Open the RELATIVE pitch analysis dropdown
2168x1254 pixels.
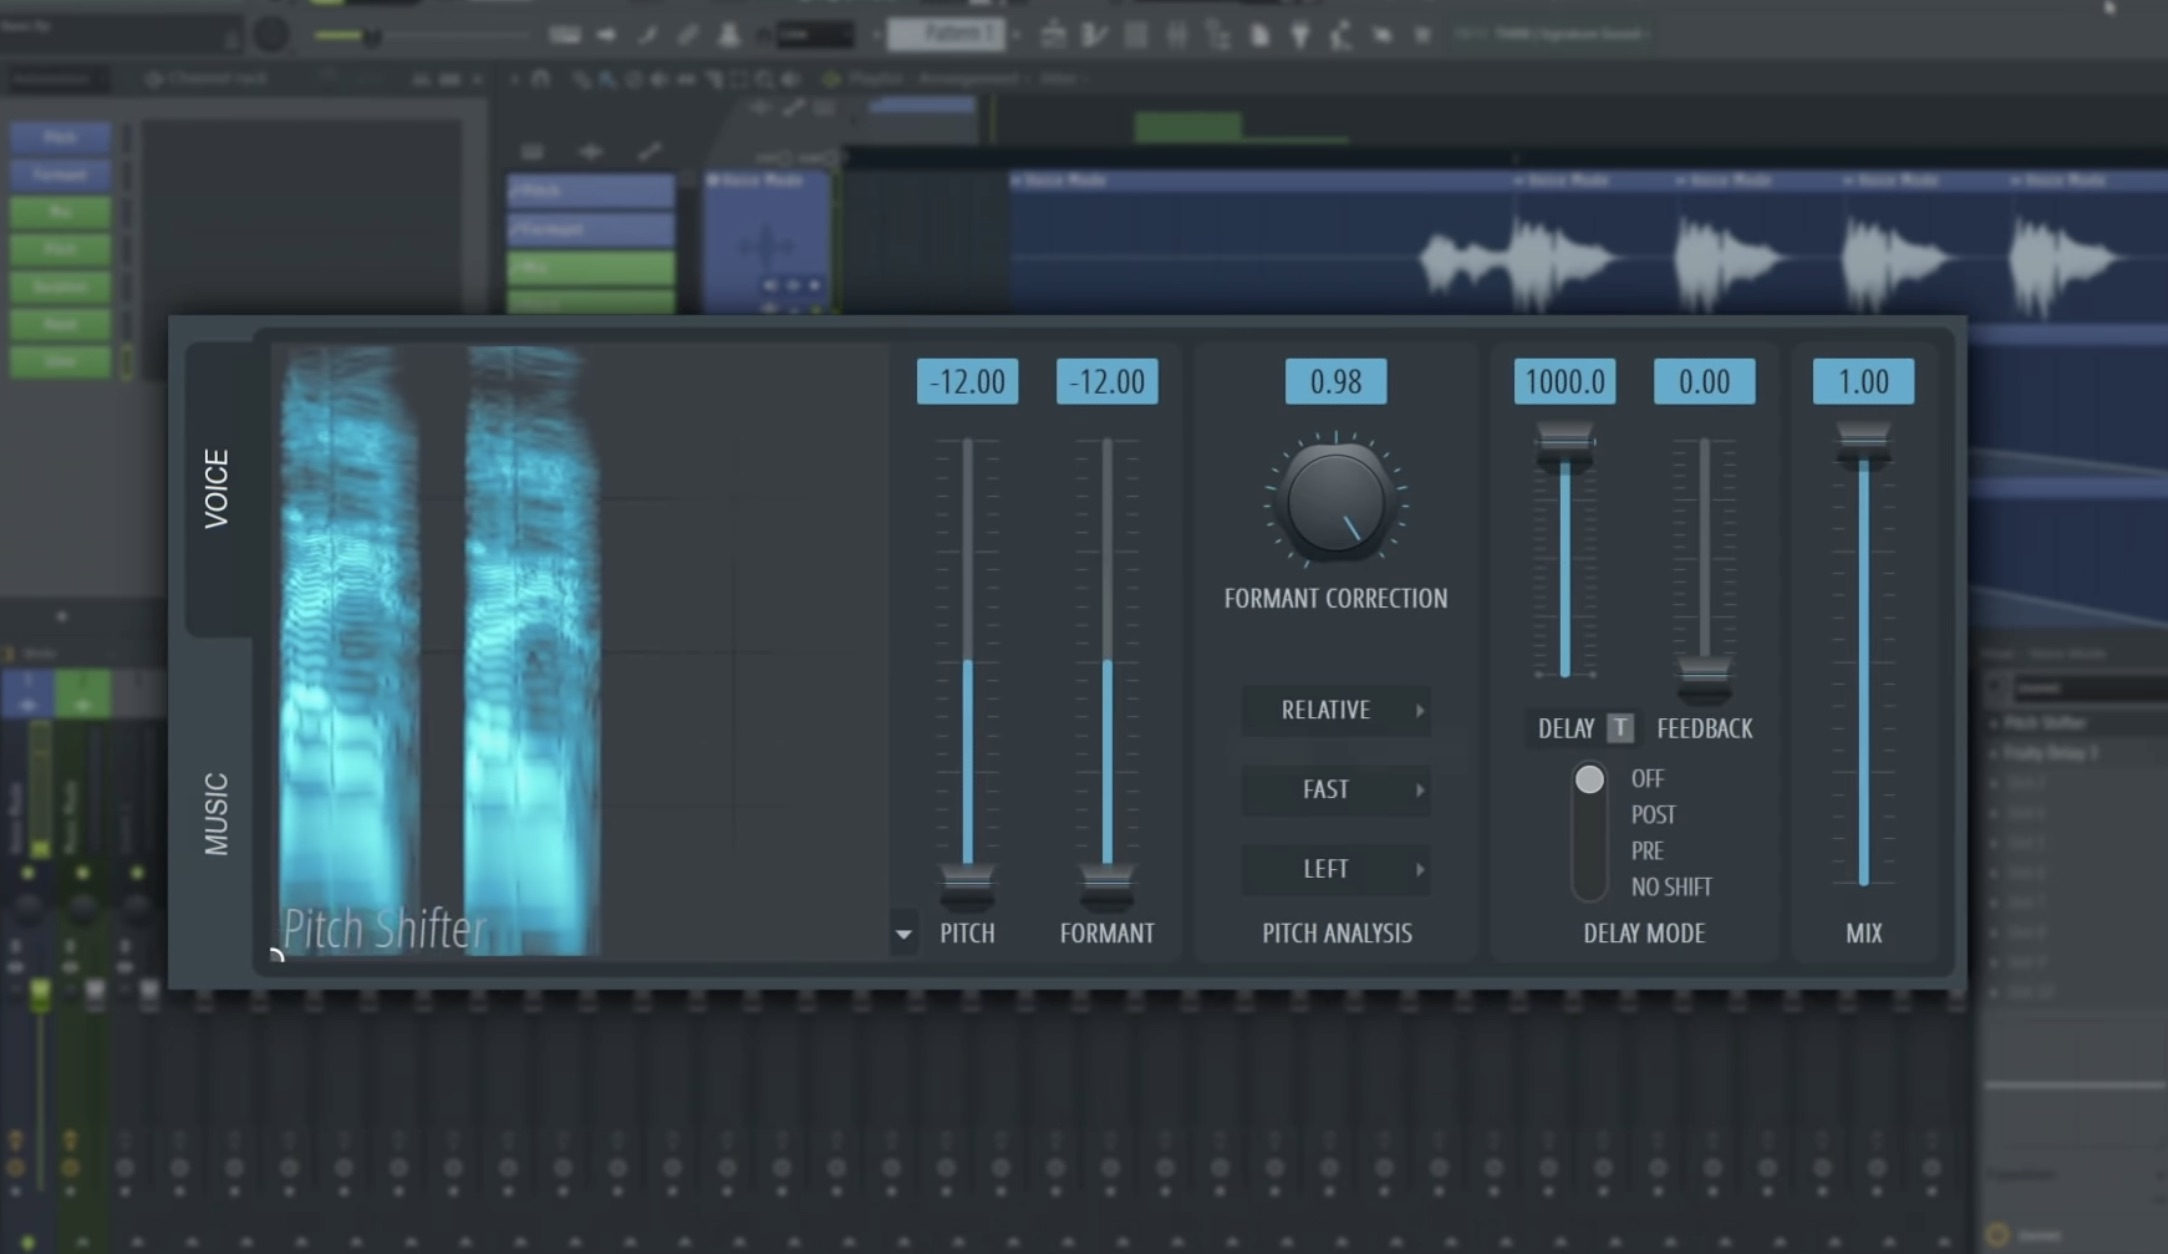pyautogui.click(x=1336, y=710)
